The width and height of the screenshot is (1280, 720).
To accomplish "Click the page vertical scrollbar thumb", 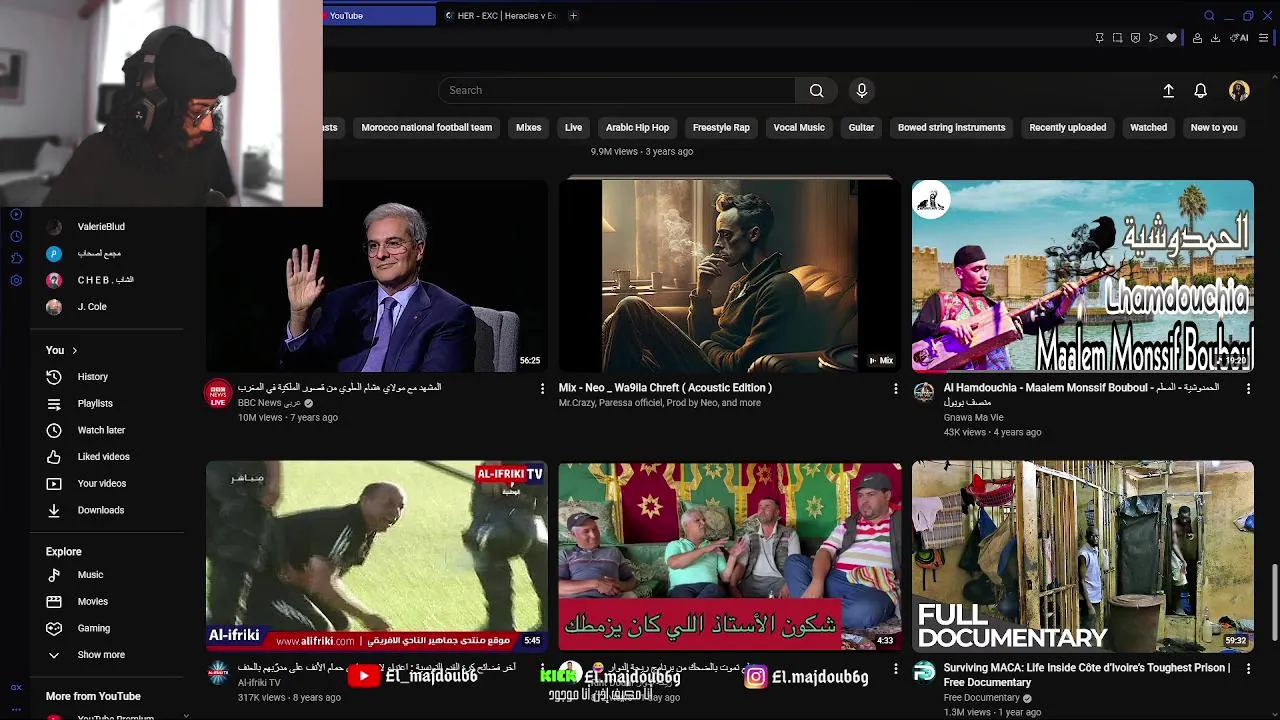I will 1274,602.
